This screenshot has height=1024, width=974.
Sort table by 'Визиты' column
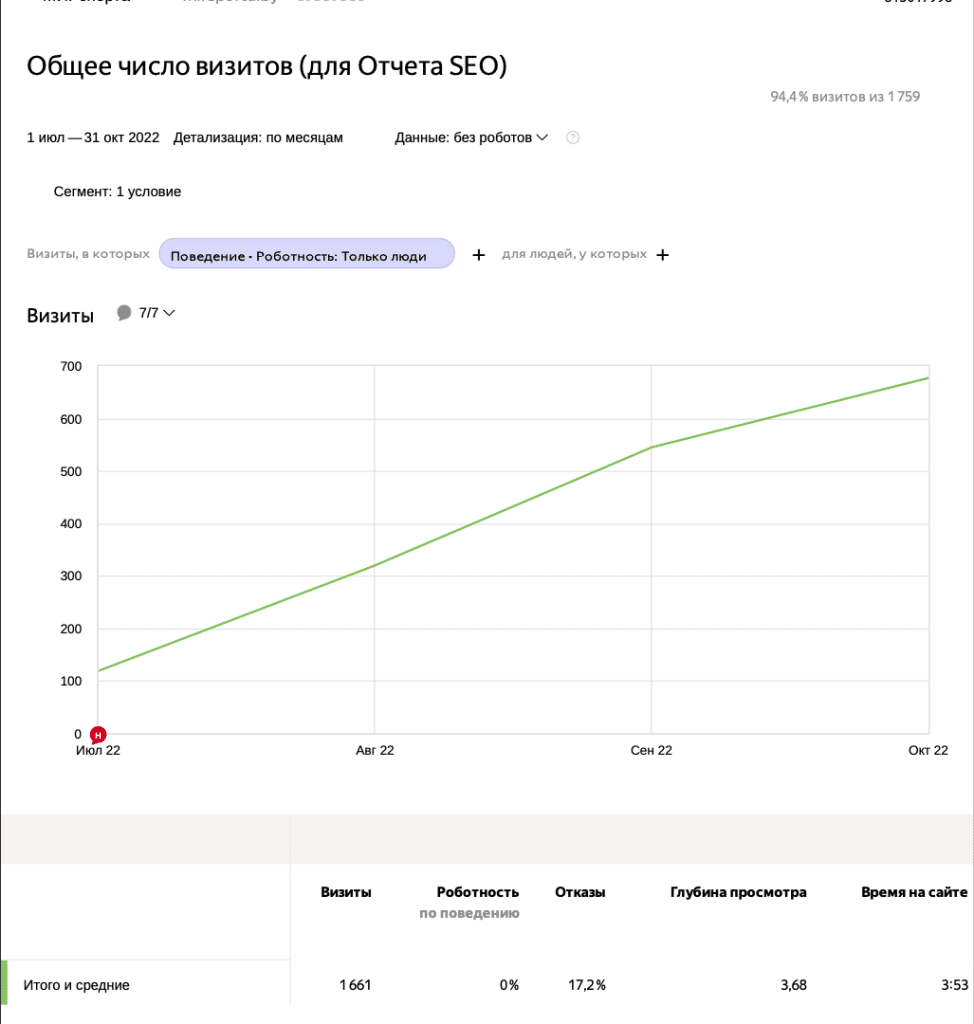point(346,892)
